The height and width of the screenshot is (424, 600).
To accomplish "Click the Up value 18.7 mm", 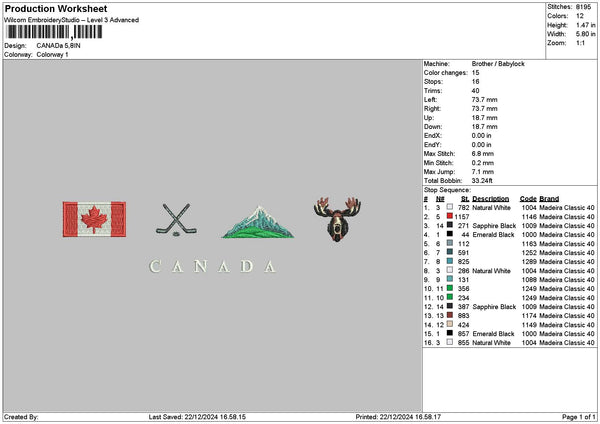I will (x=484, y=117).
